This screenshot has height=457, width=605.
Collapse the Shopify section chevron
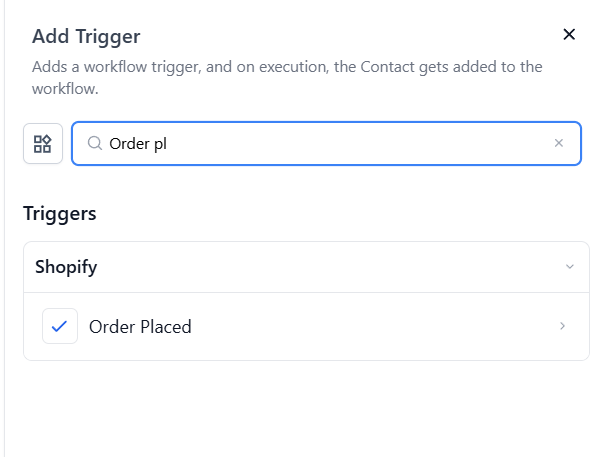pyautogui.click(x=570, y=267)
